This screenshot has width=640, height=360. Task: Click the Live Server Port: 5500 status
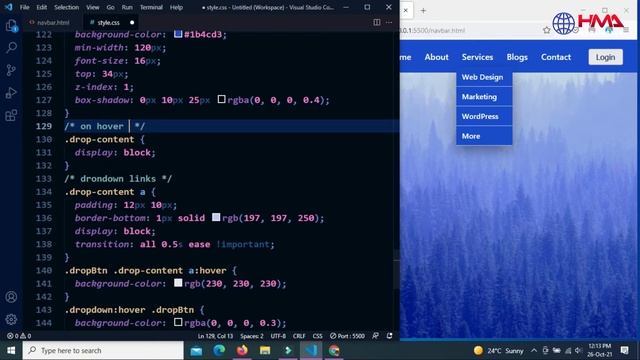pyautogui.click(x=347, y=336)
